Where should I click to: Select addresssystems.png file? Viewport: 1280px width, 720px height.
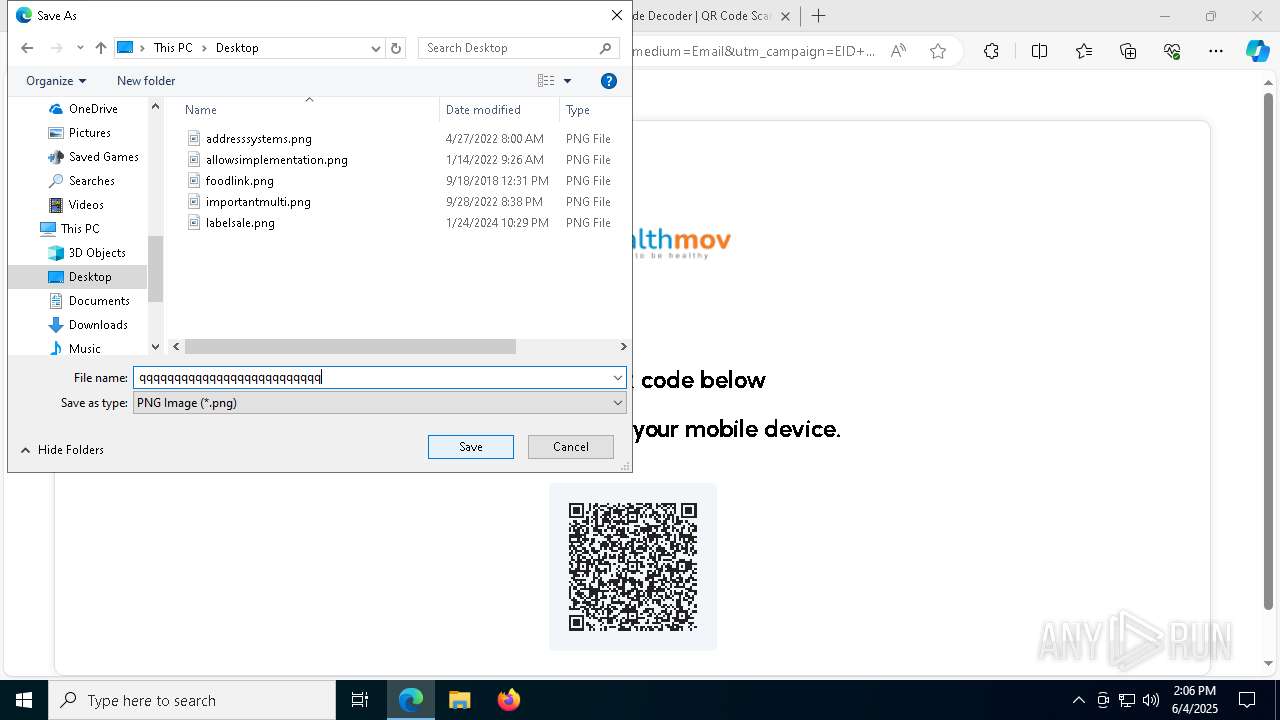click(x=259, y=139)
